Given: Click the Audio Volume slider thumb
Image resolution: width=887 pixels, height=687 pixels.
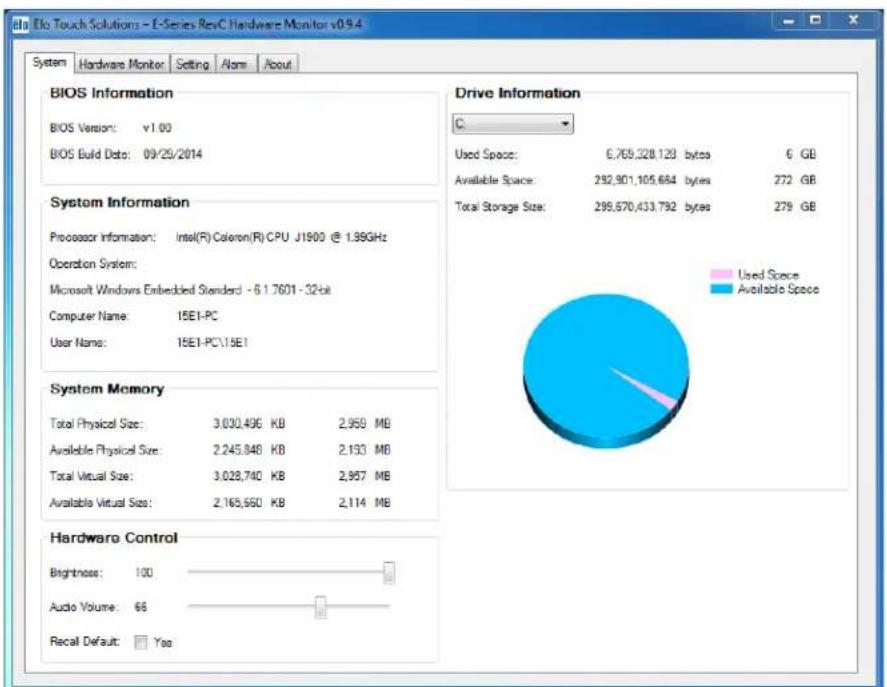Looking at the screenshot, I should (x=321, y=607).
